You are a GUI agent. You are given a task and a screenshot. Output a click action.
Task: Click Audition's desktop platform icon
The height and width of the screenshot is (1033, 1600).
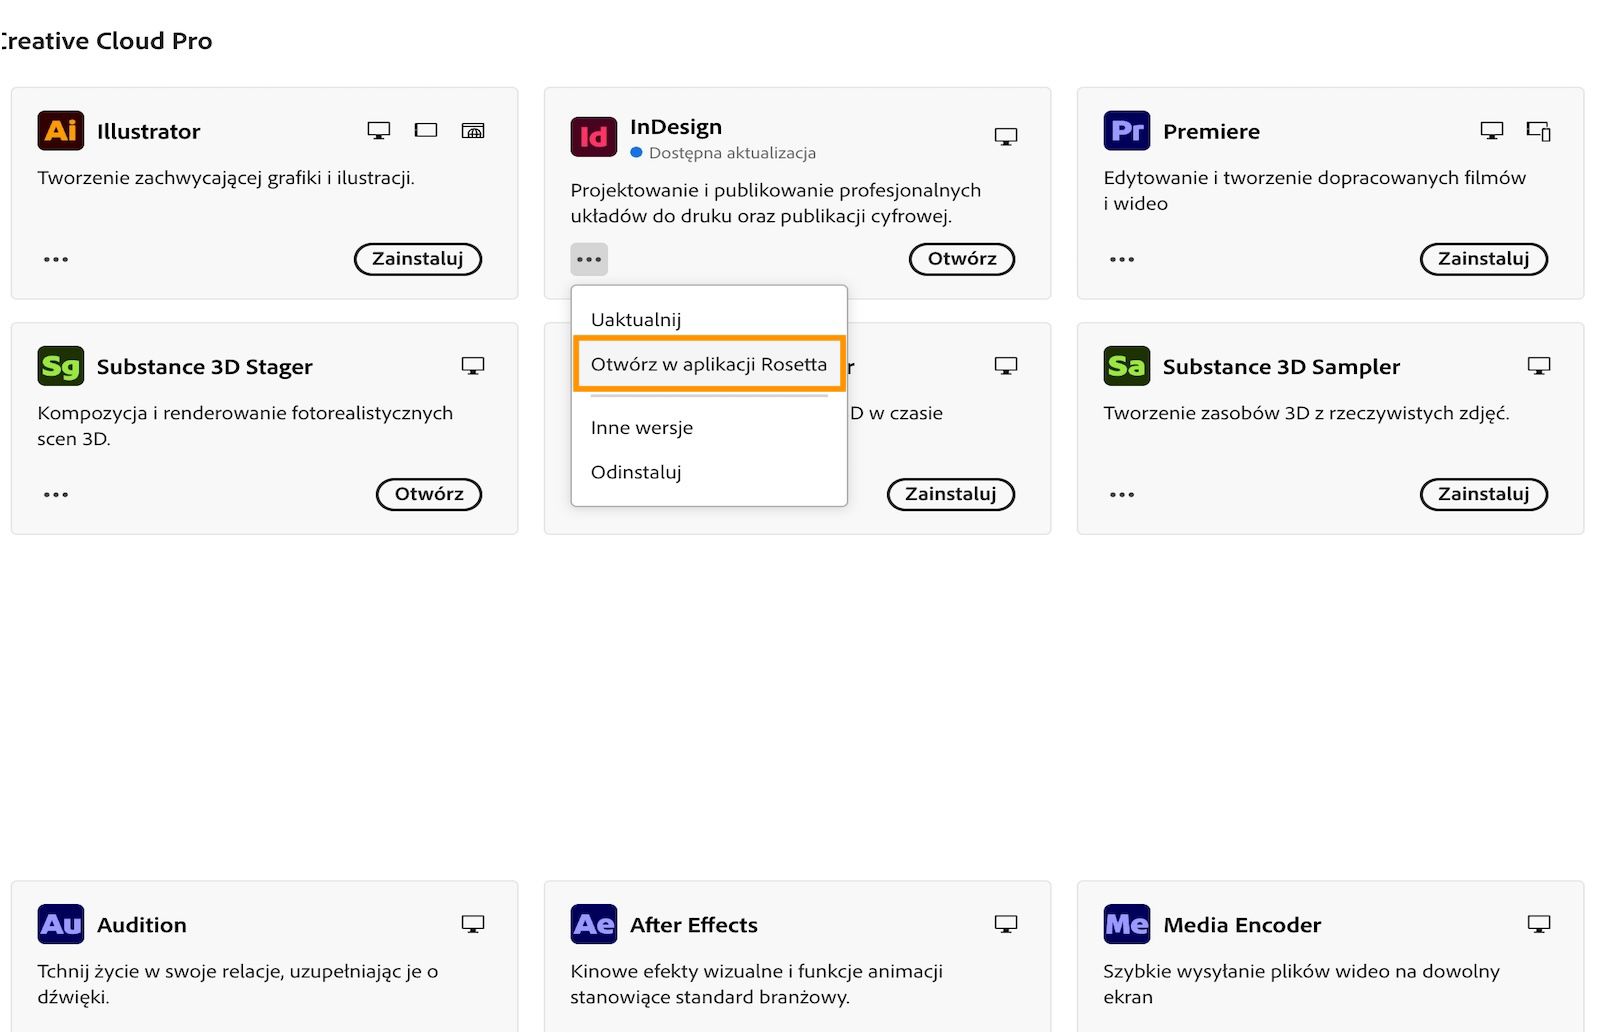[x=473, y=924]
